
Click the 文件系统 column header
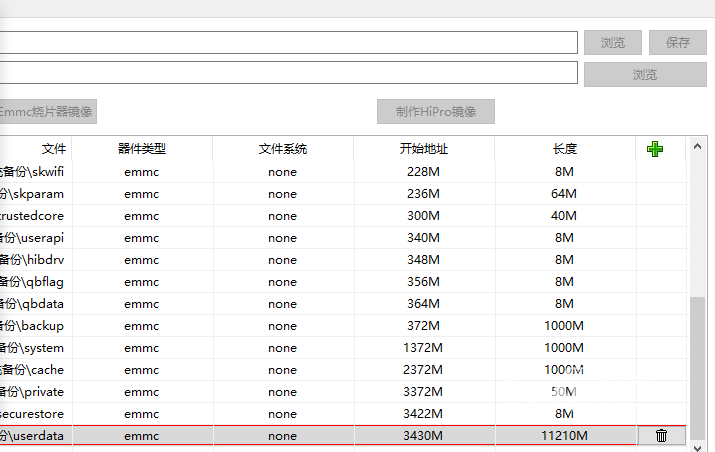click(283, 149)
